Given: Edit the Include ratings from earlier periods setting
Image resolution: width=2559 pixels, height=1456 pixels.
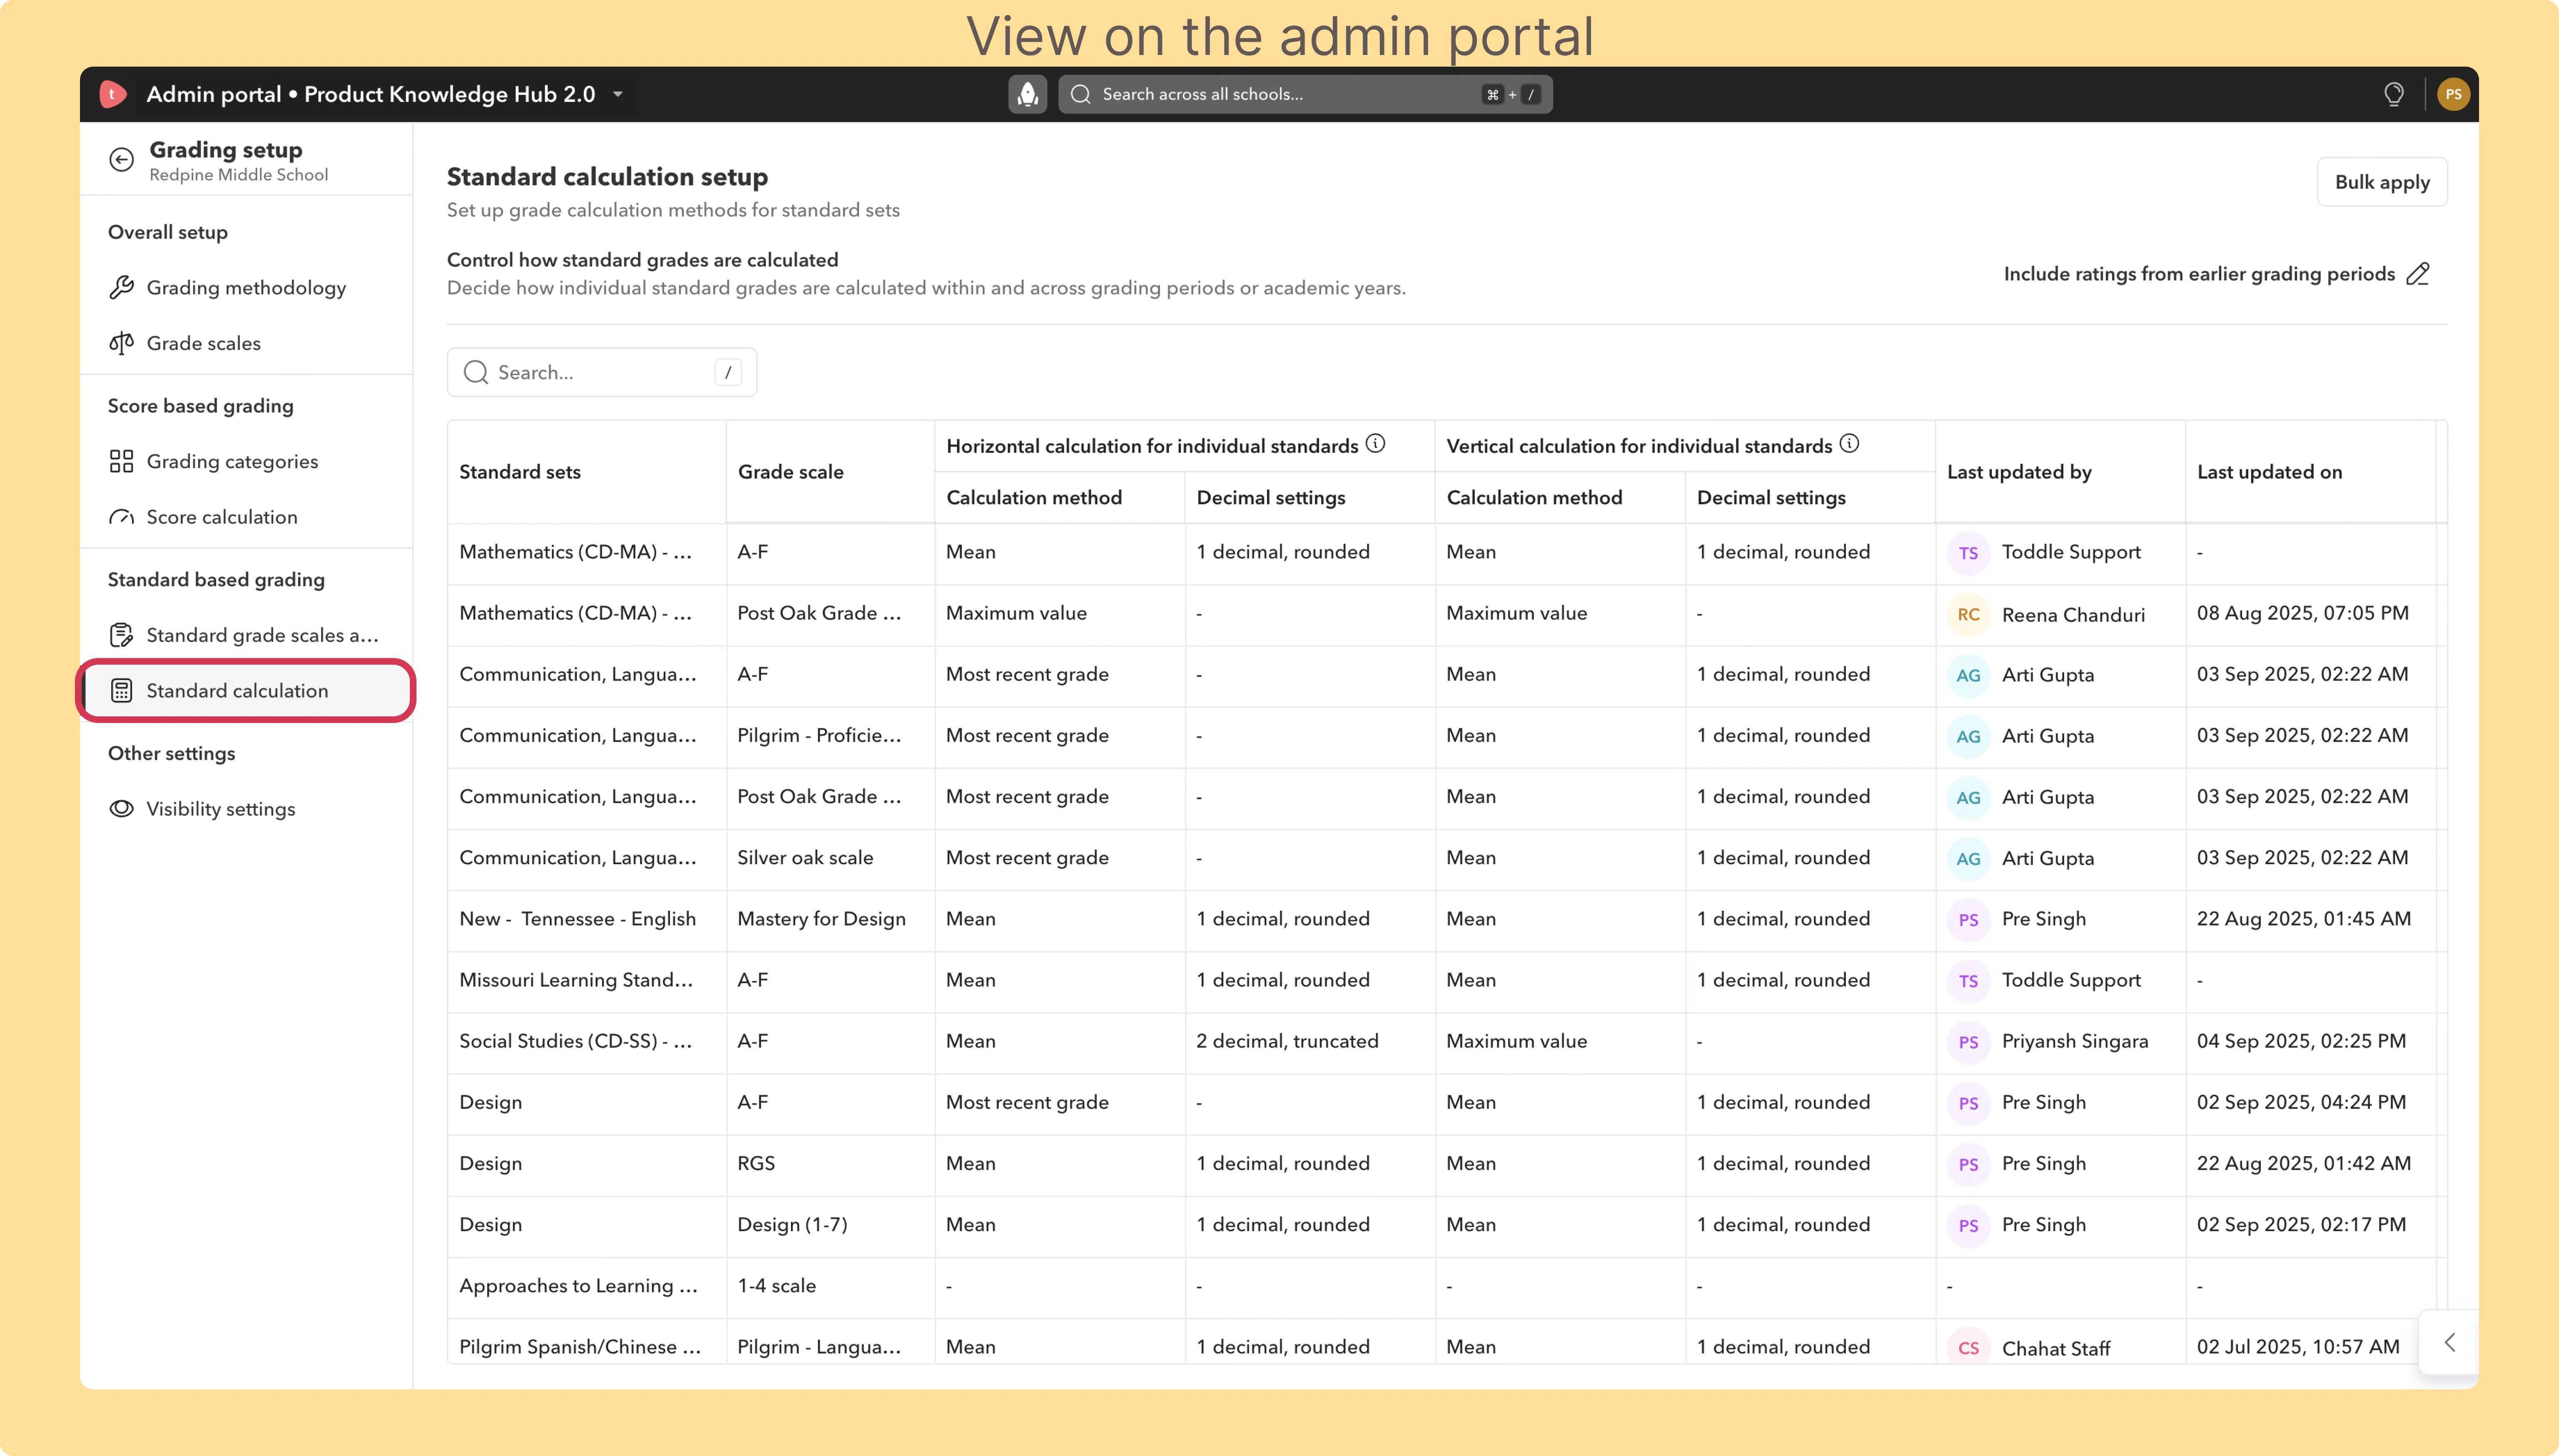Looking at the screenshot, I should pos(2418,274).
